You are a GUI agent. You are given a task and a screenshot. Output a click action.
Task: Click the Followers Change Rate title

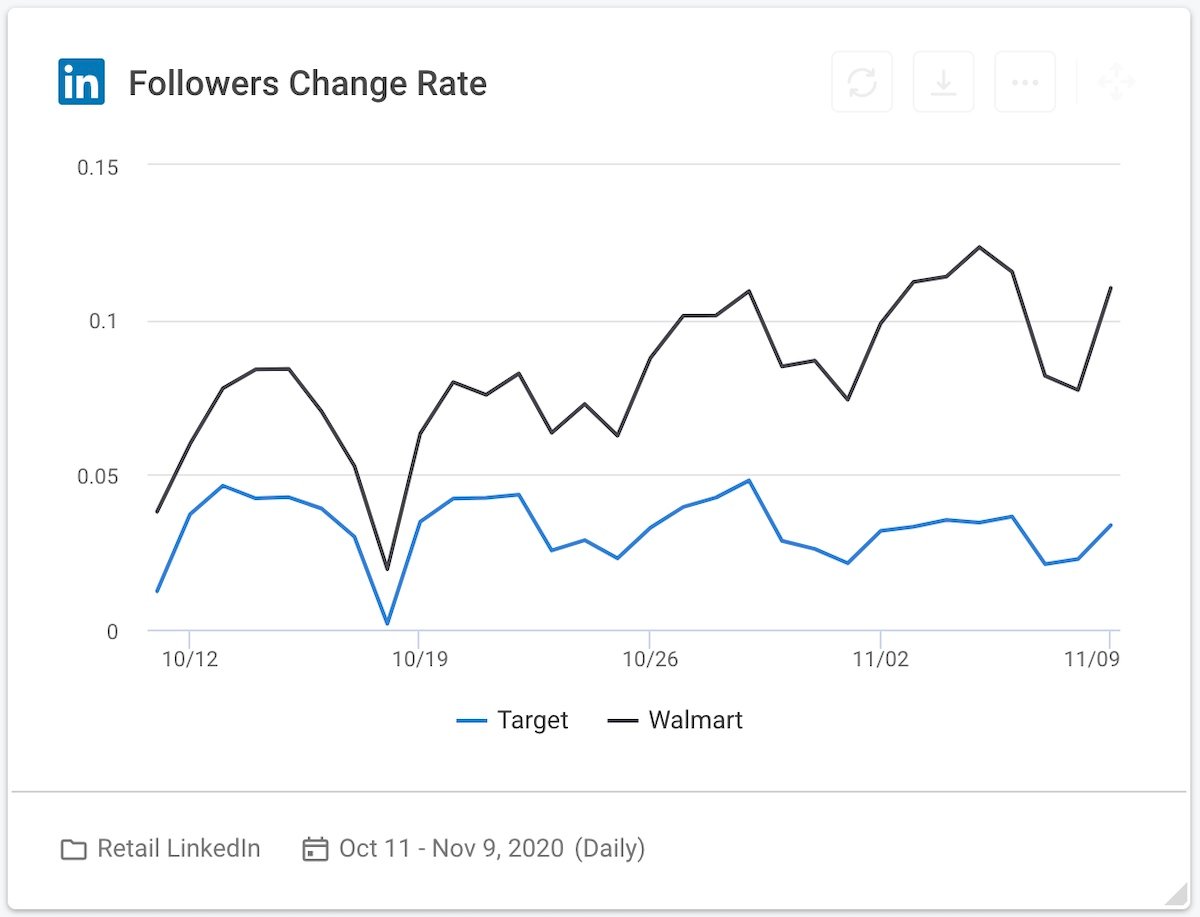[x=307, y=83]
